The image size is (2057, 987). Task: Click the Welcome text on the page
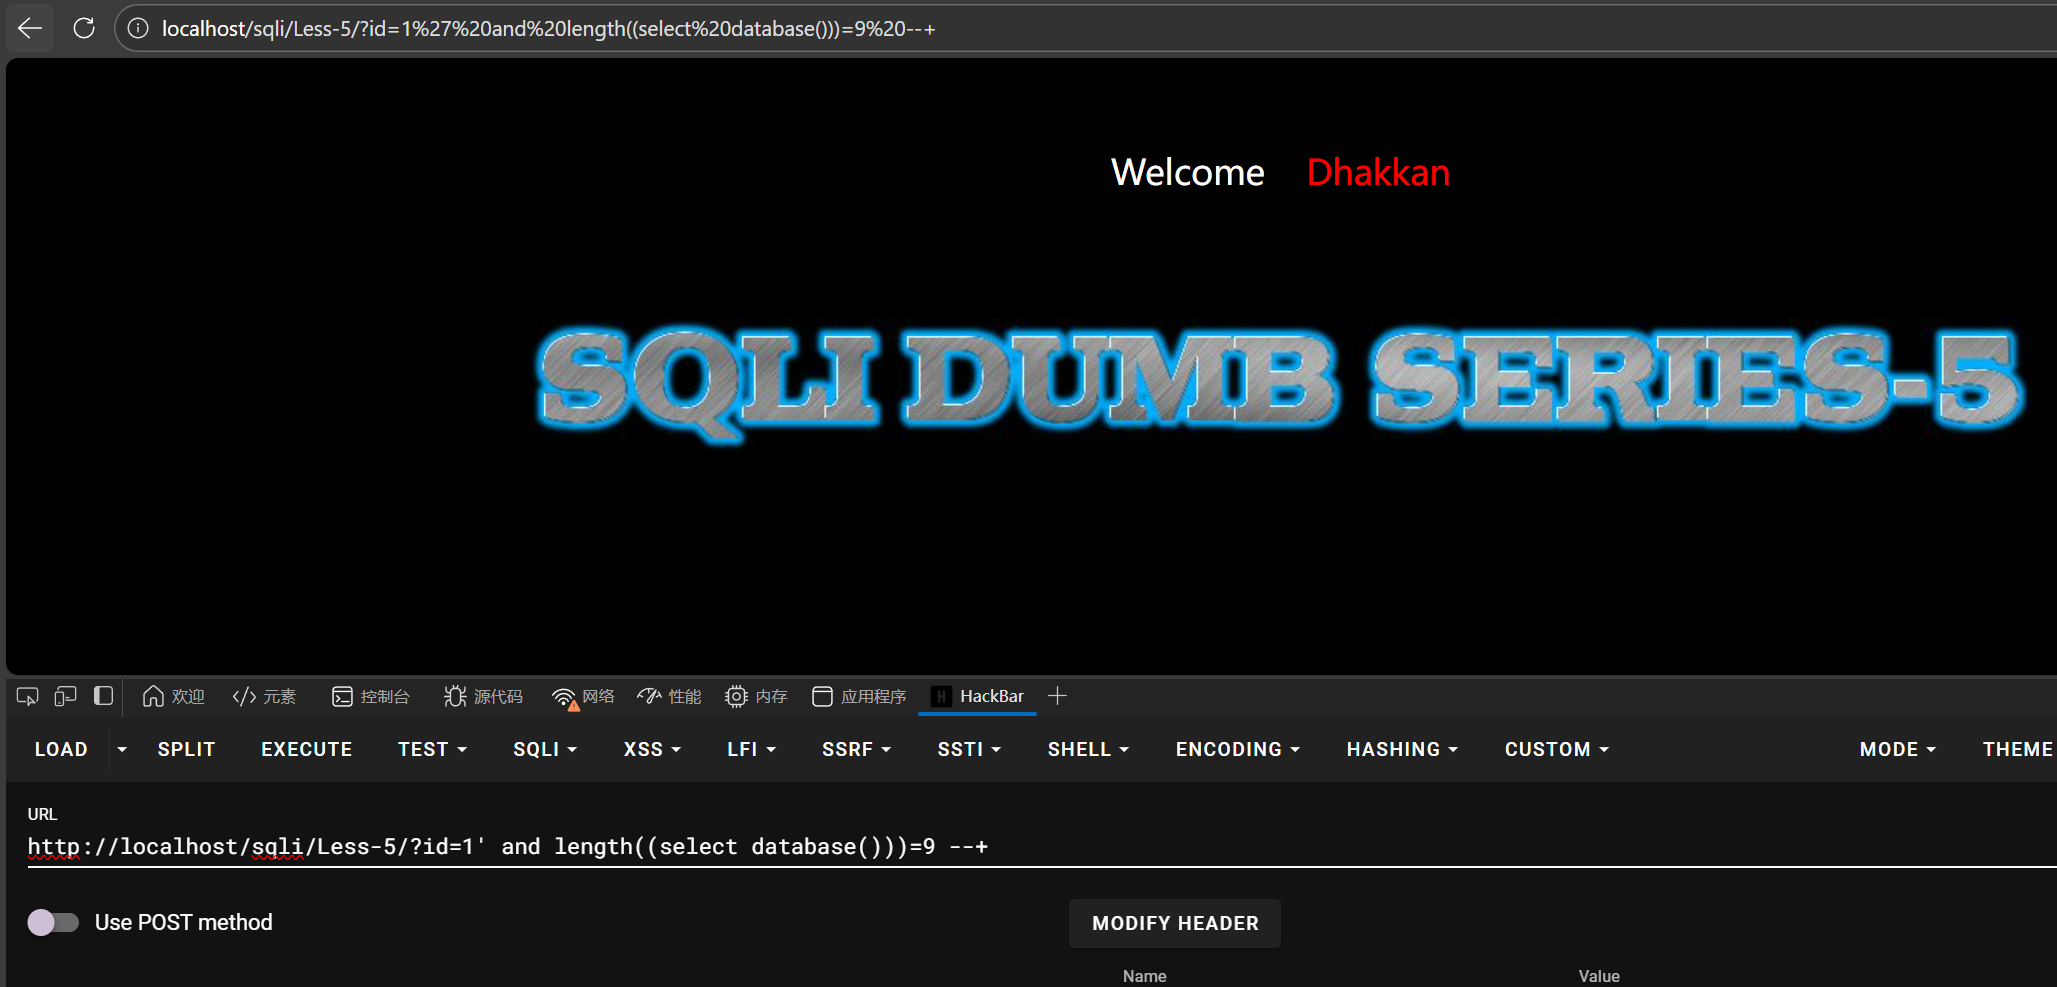click(x=1187, y=172)
